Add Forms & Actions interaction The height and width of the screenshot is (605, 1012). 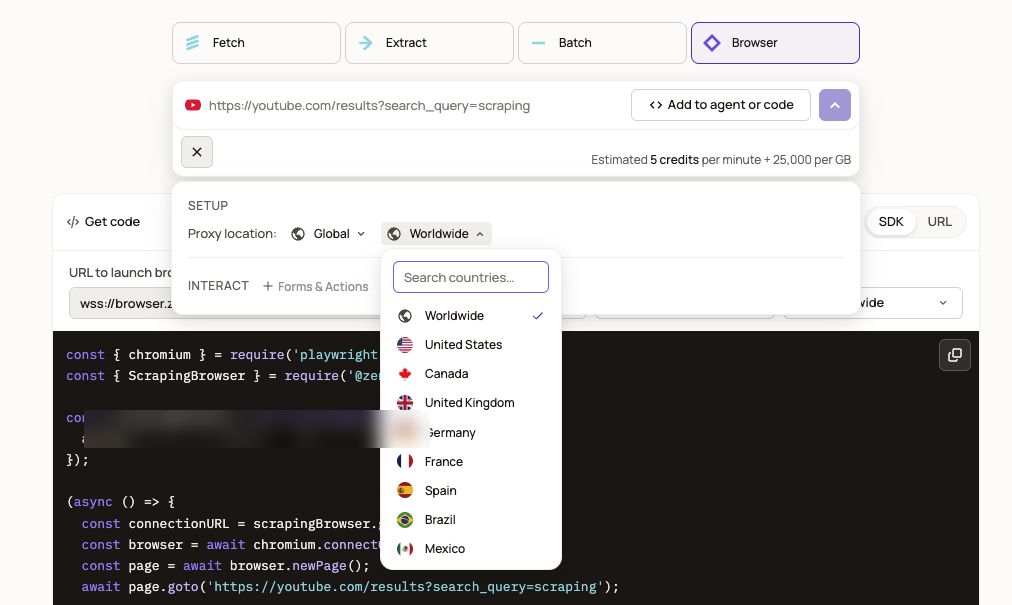[x=316, y=286]
